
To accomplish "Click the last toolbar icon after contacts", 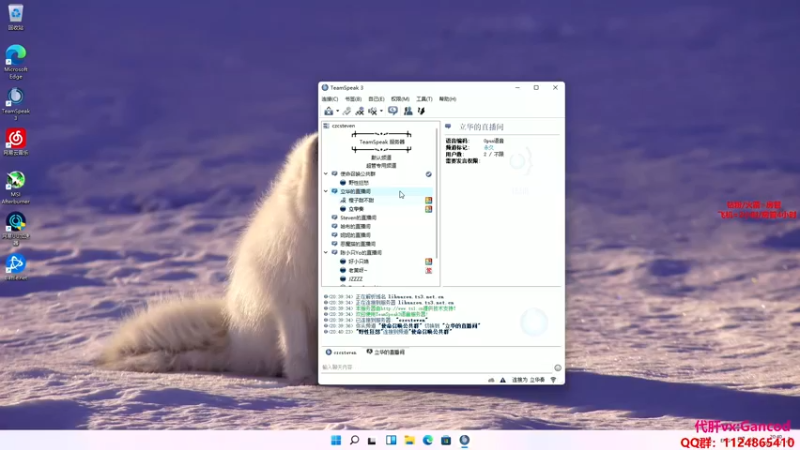I will pyautogui.click(x=421, y=111).
